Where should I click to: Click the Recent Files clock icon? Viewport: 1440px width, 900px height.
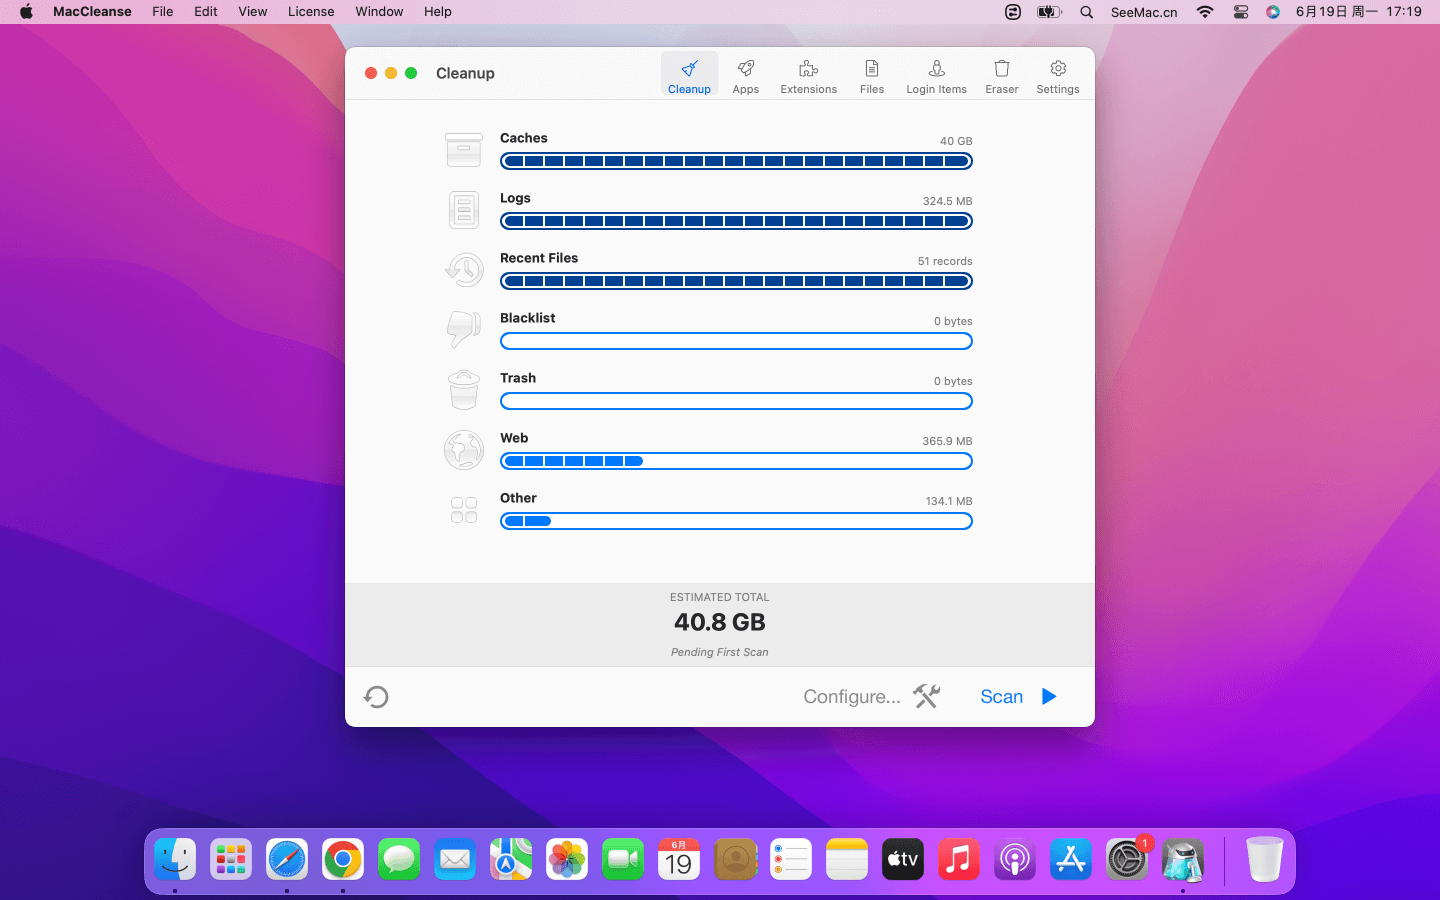[464, 270]
